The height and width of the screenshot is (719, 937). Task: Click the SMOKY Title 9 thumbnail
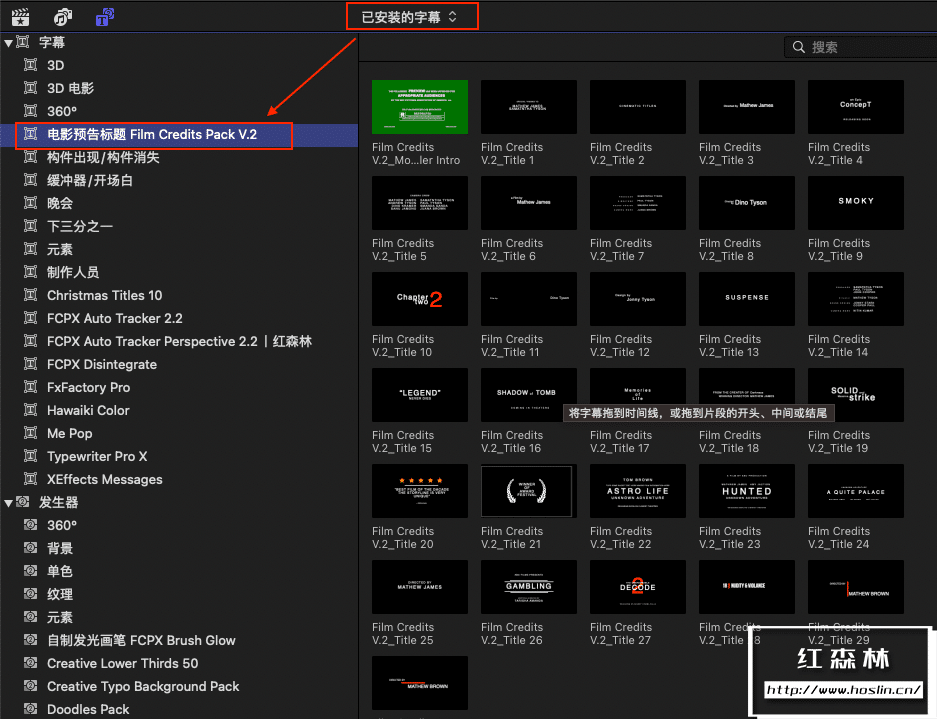point(856,203)
